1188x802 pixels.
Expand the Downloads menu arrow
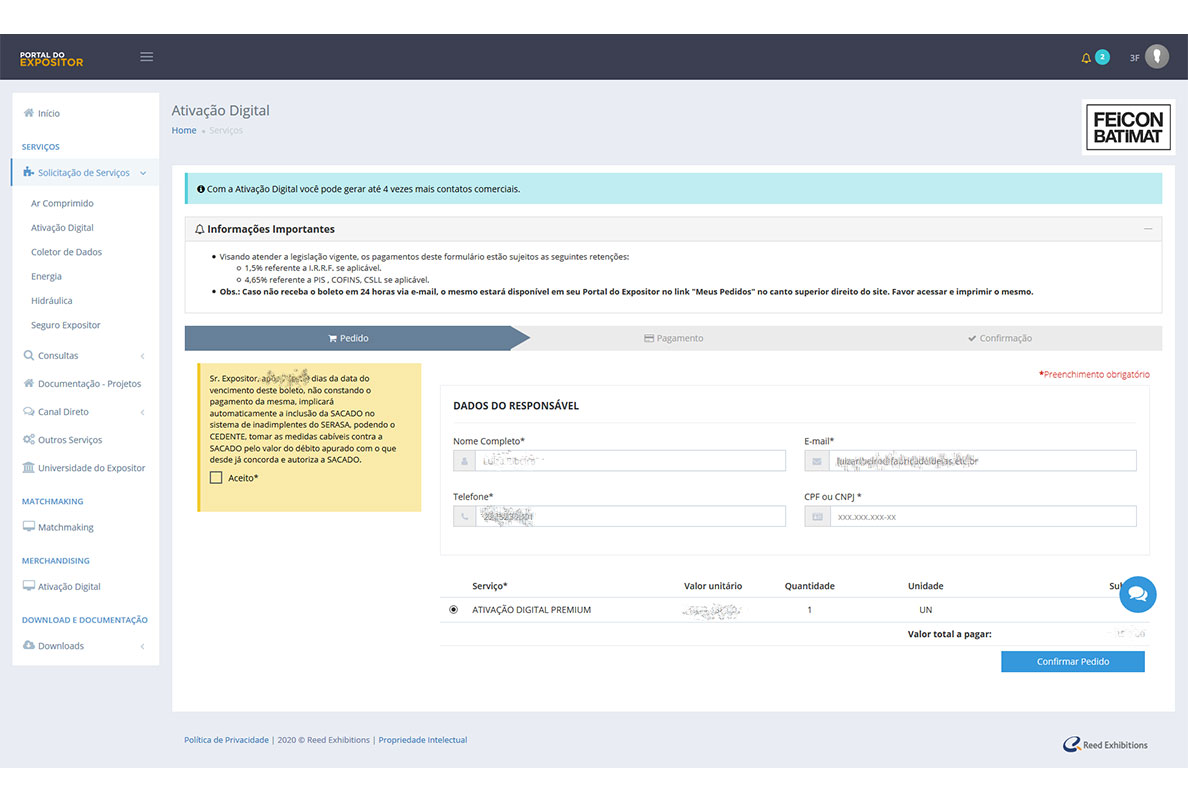coord(142,646)
